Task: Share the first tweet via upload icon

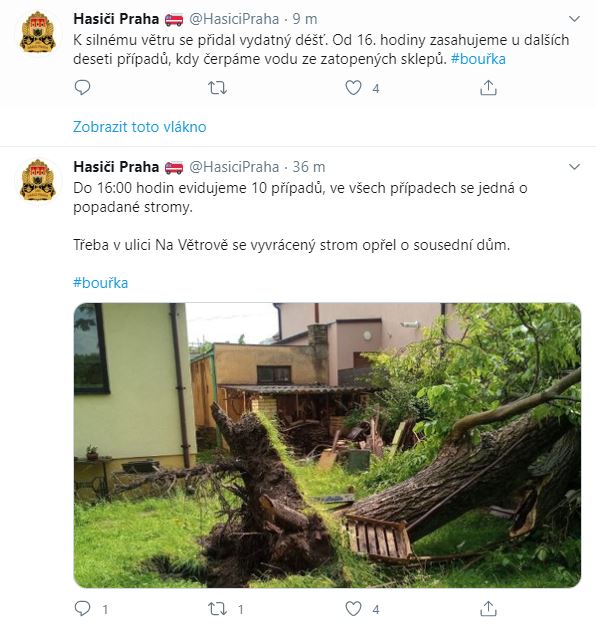Action: tap(488, 87)
